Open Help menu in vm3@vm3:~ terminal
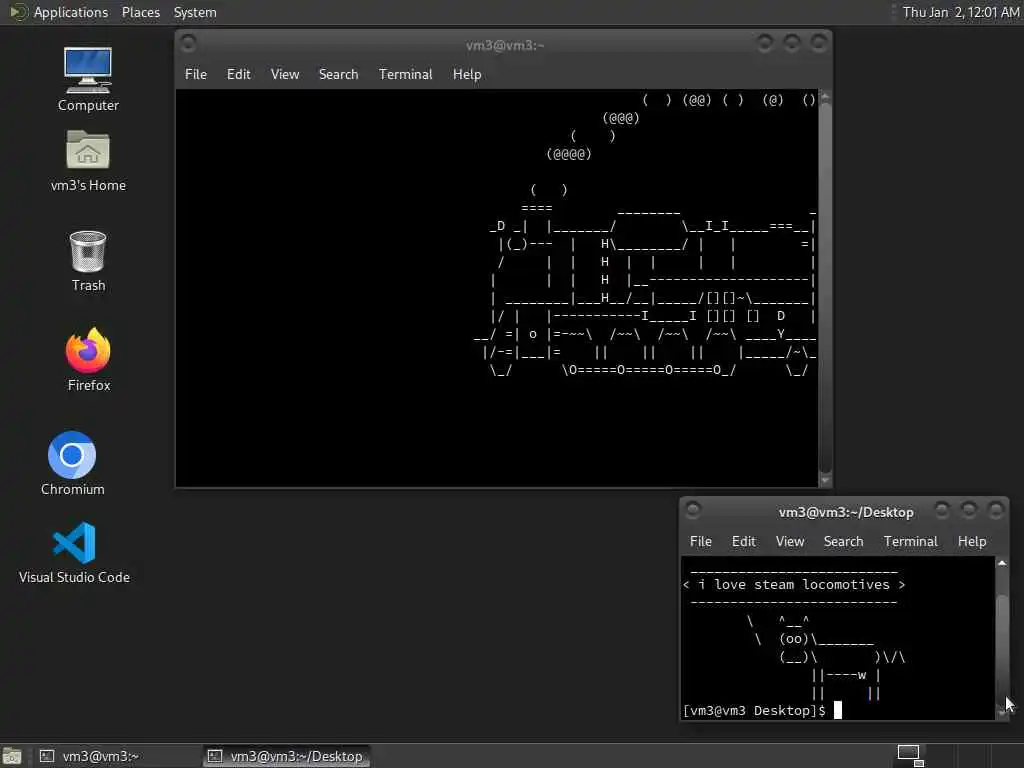 pyautogui.click(x=467, y=74)
